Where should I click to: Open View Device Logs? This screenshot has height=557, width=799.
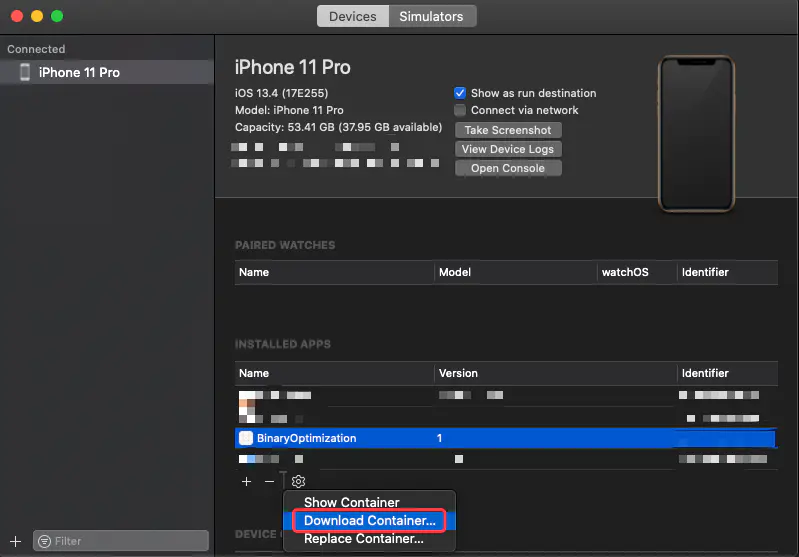point(508,149)
